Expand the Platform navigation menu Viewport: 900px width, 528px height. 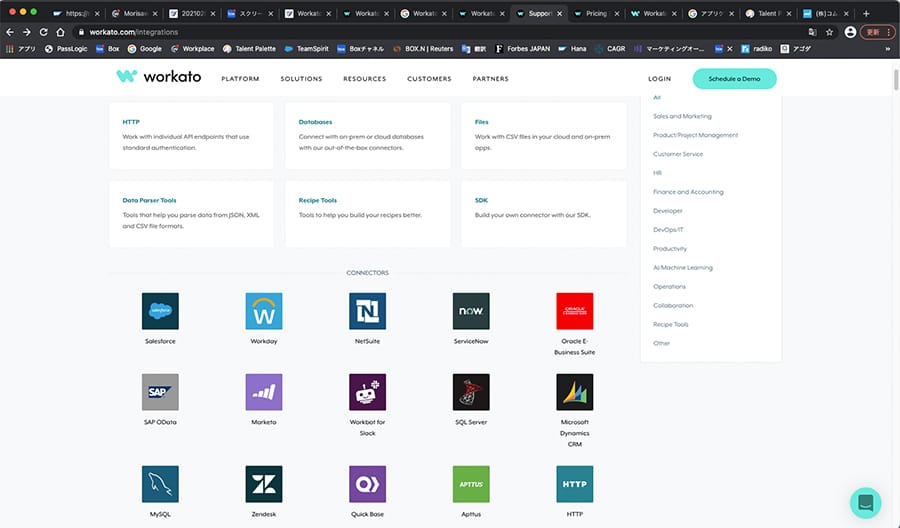pyautogui.click(x=240, y=79)
